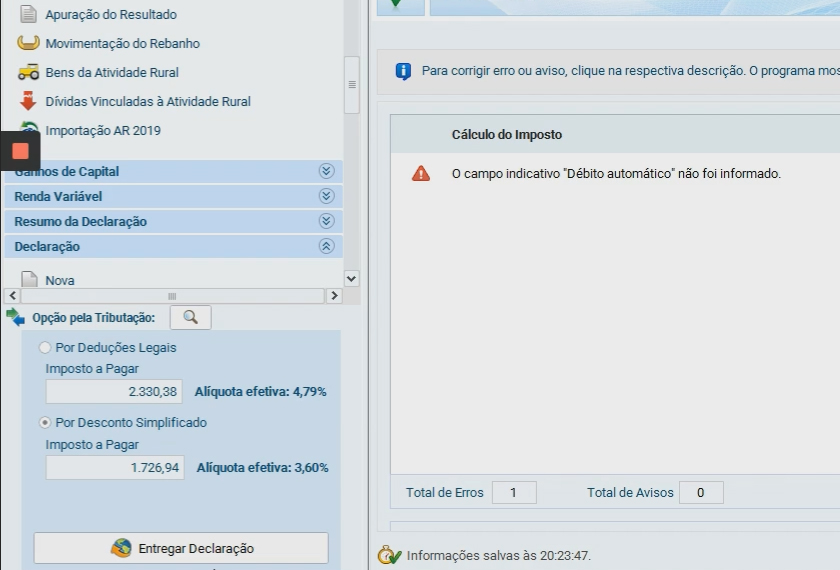Open the Débito automático error description
This screenshot has height=570, width=840.
pyautogui.click(x=615, y=174)
